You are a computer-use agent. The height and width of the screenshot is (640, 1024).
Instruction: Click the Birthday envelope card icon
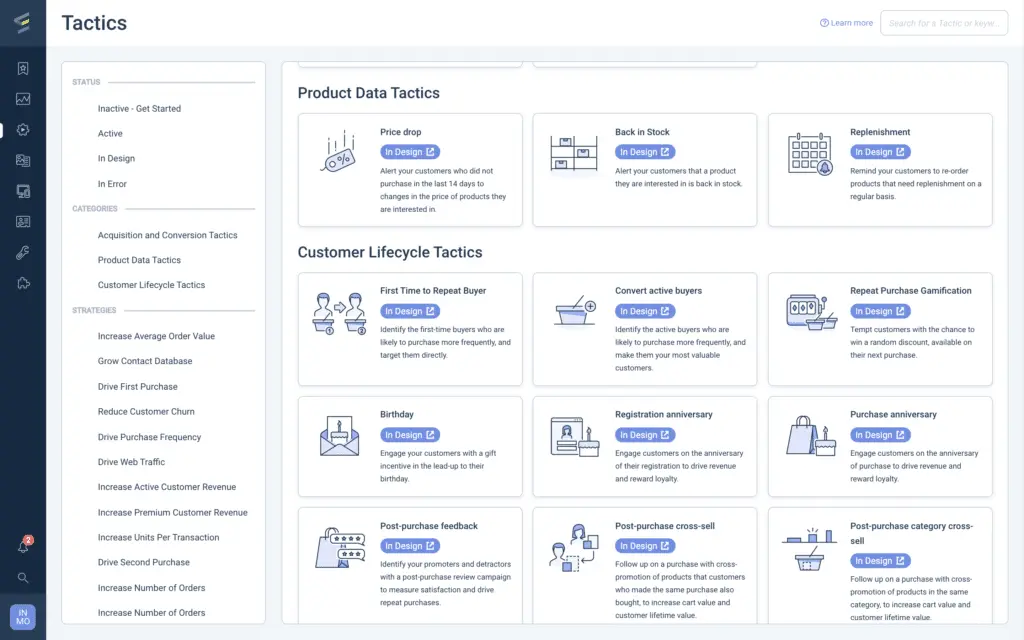click(339, 436)
